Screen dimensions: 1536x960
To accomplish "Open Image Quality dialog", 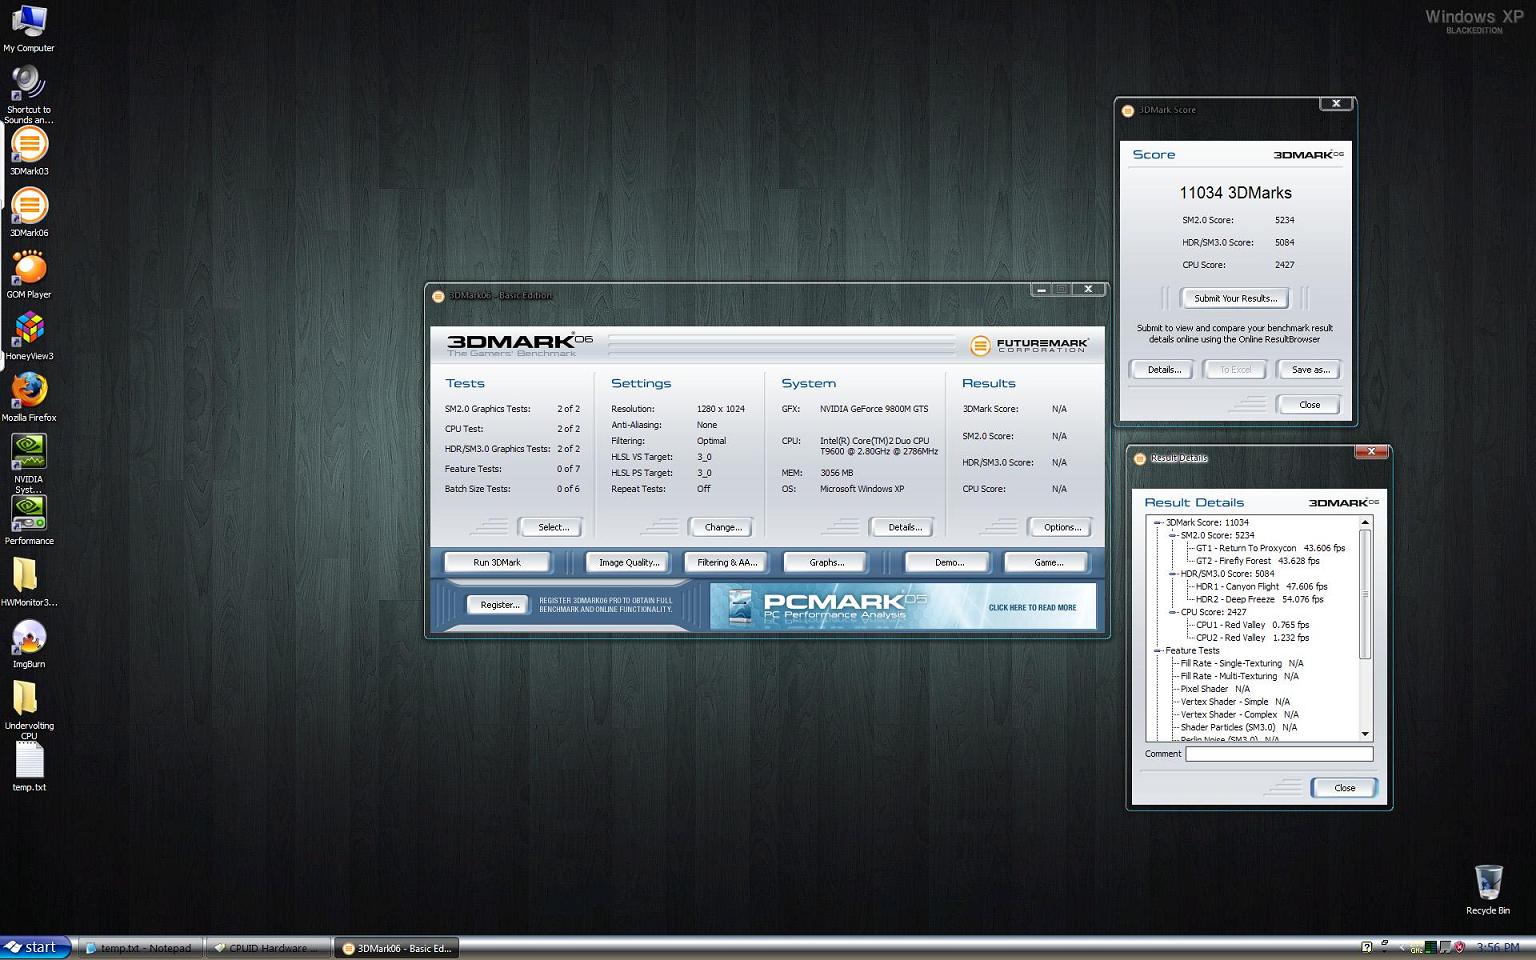I will (628, 562).
